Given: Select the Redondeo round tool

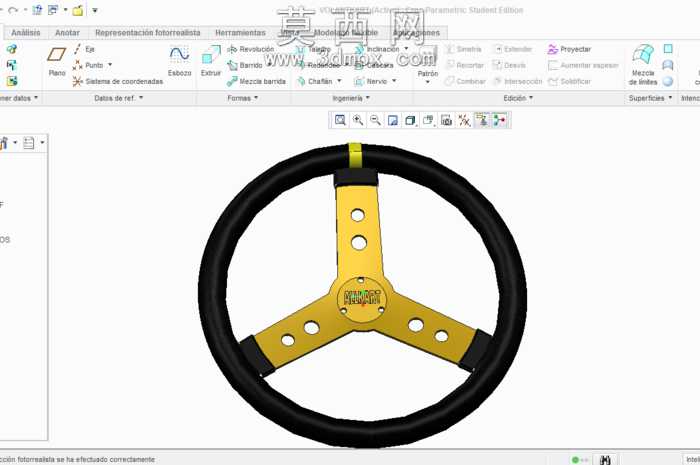Looking at the screenshot, I should pyautogui.click(x=318, y=65).
